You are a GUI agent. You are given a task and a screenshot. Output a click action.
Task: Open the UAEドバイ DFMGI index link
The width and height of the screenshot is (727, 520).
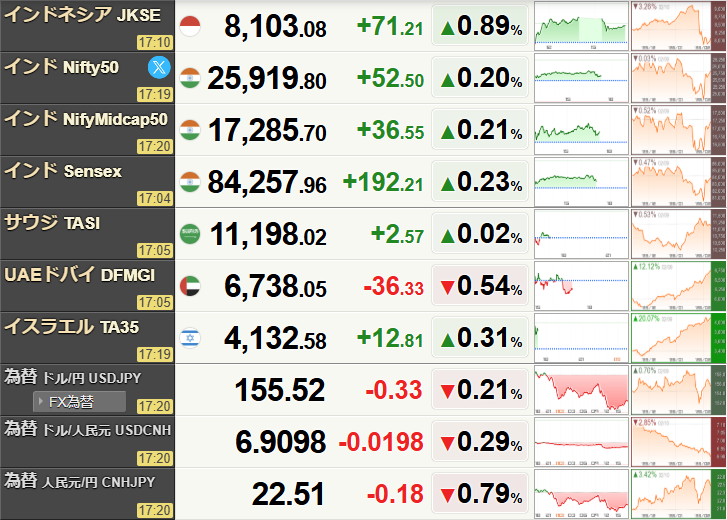point(79,275)
